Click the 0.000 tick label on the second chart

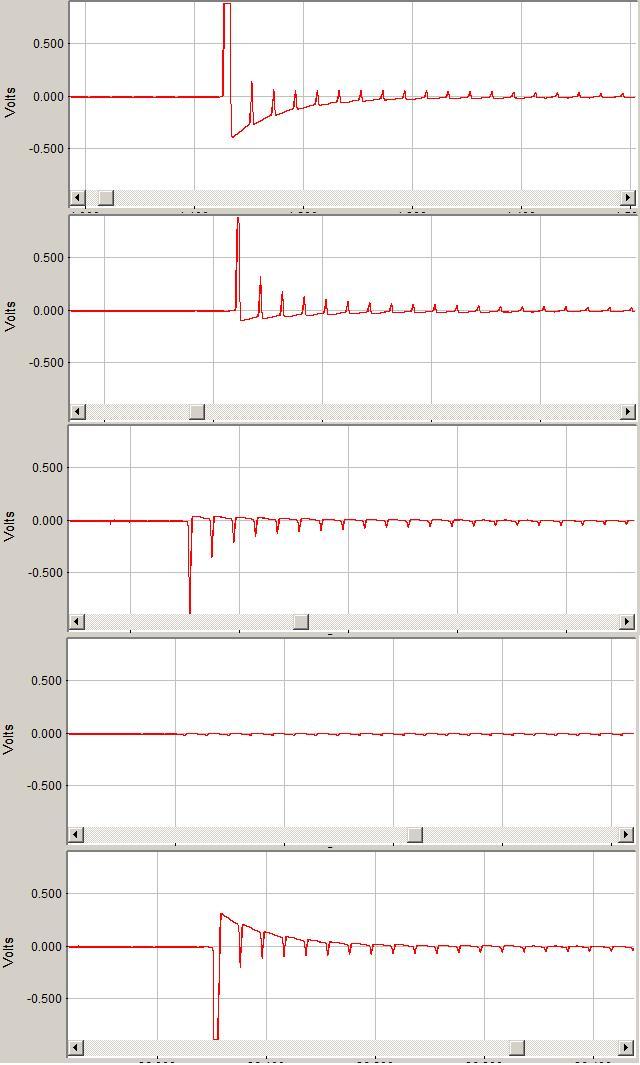tap(50, 310)
